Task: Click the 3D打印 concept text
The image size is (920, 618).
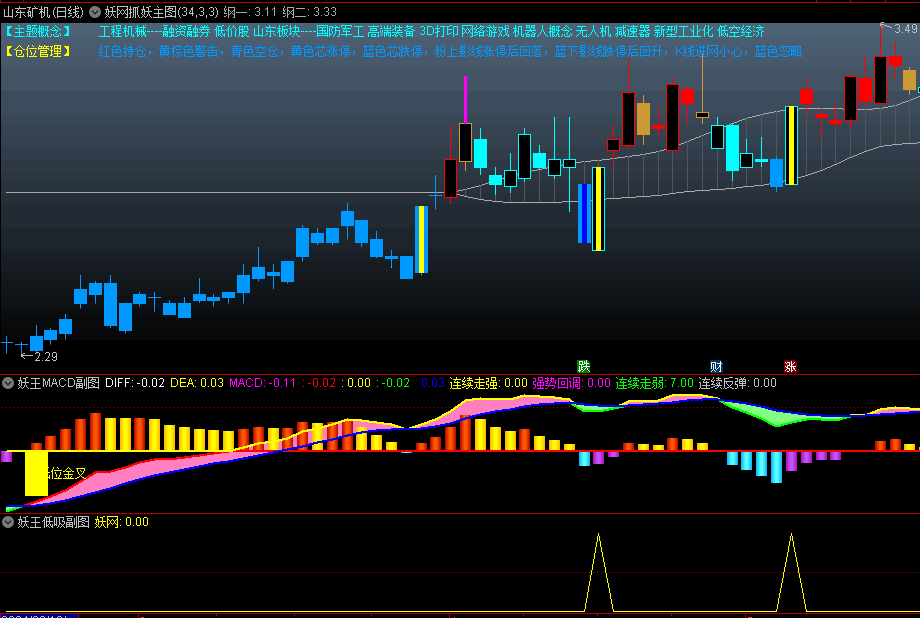Action: pos(438,32)
